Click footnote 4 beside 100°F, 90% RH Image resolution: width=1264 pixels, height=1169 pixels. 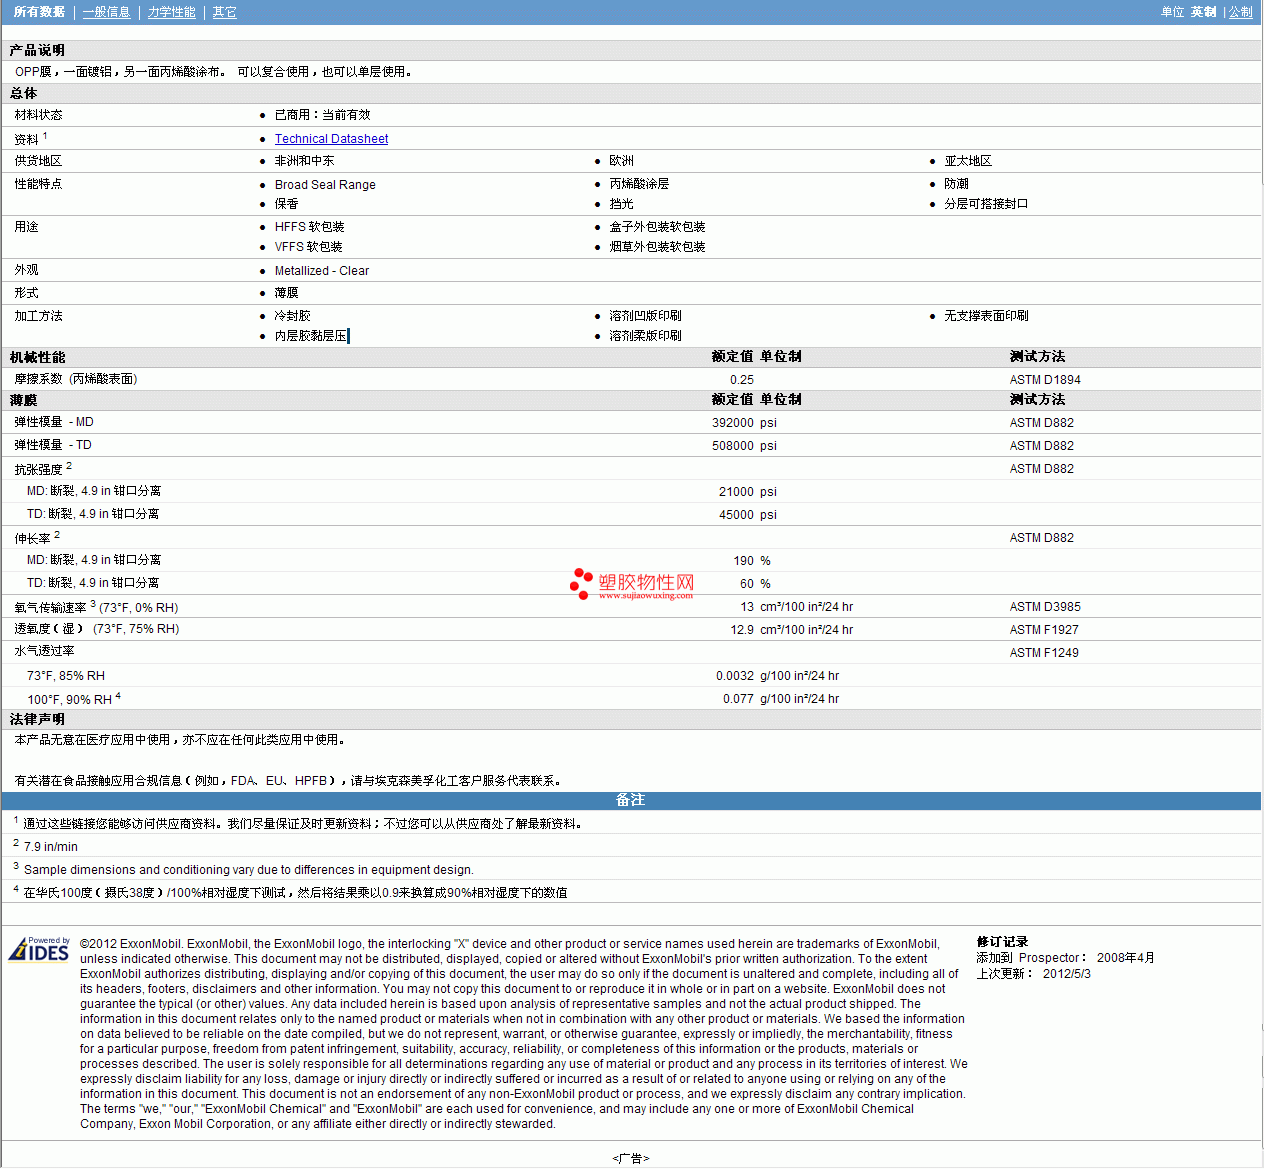click(x=118, y=696)
